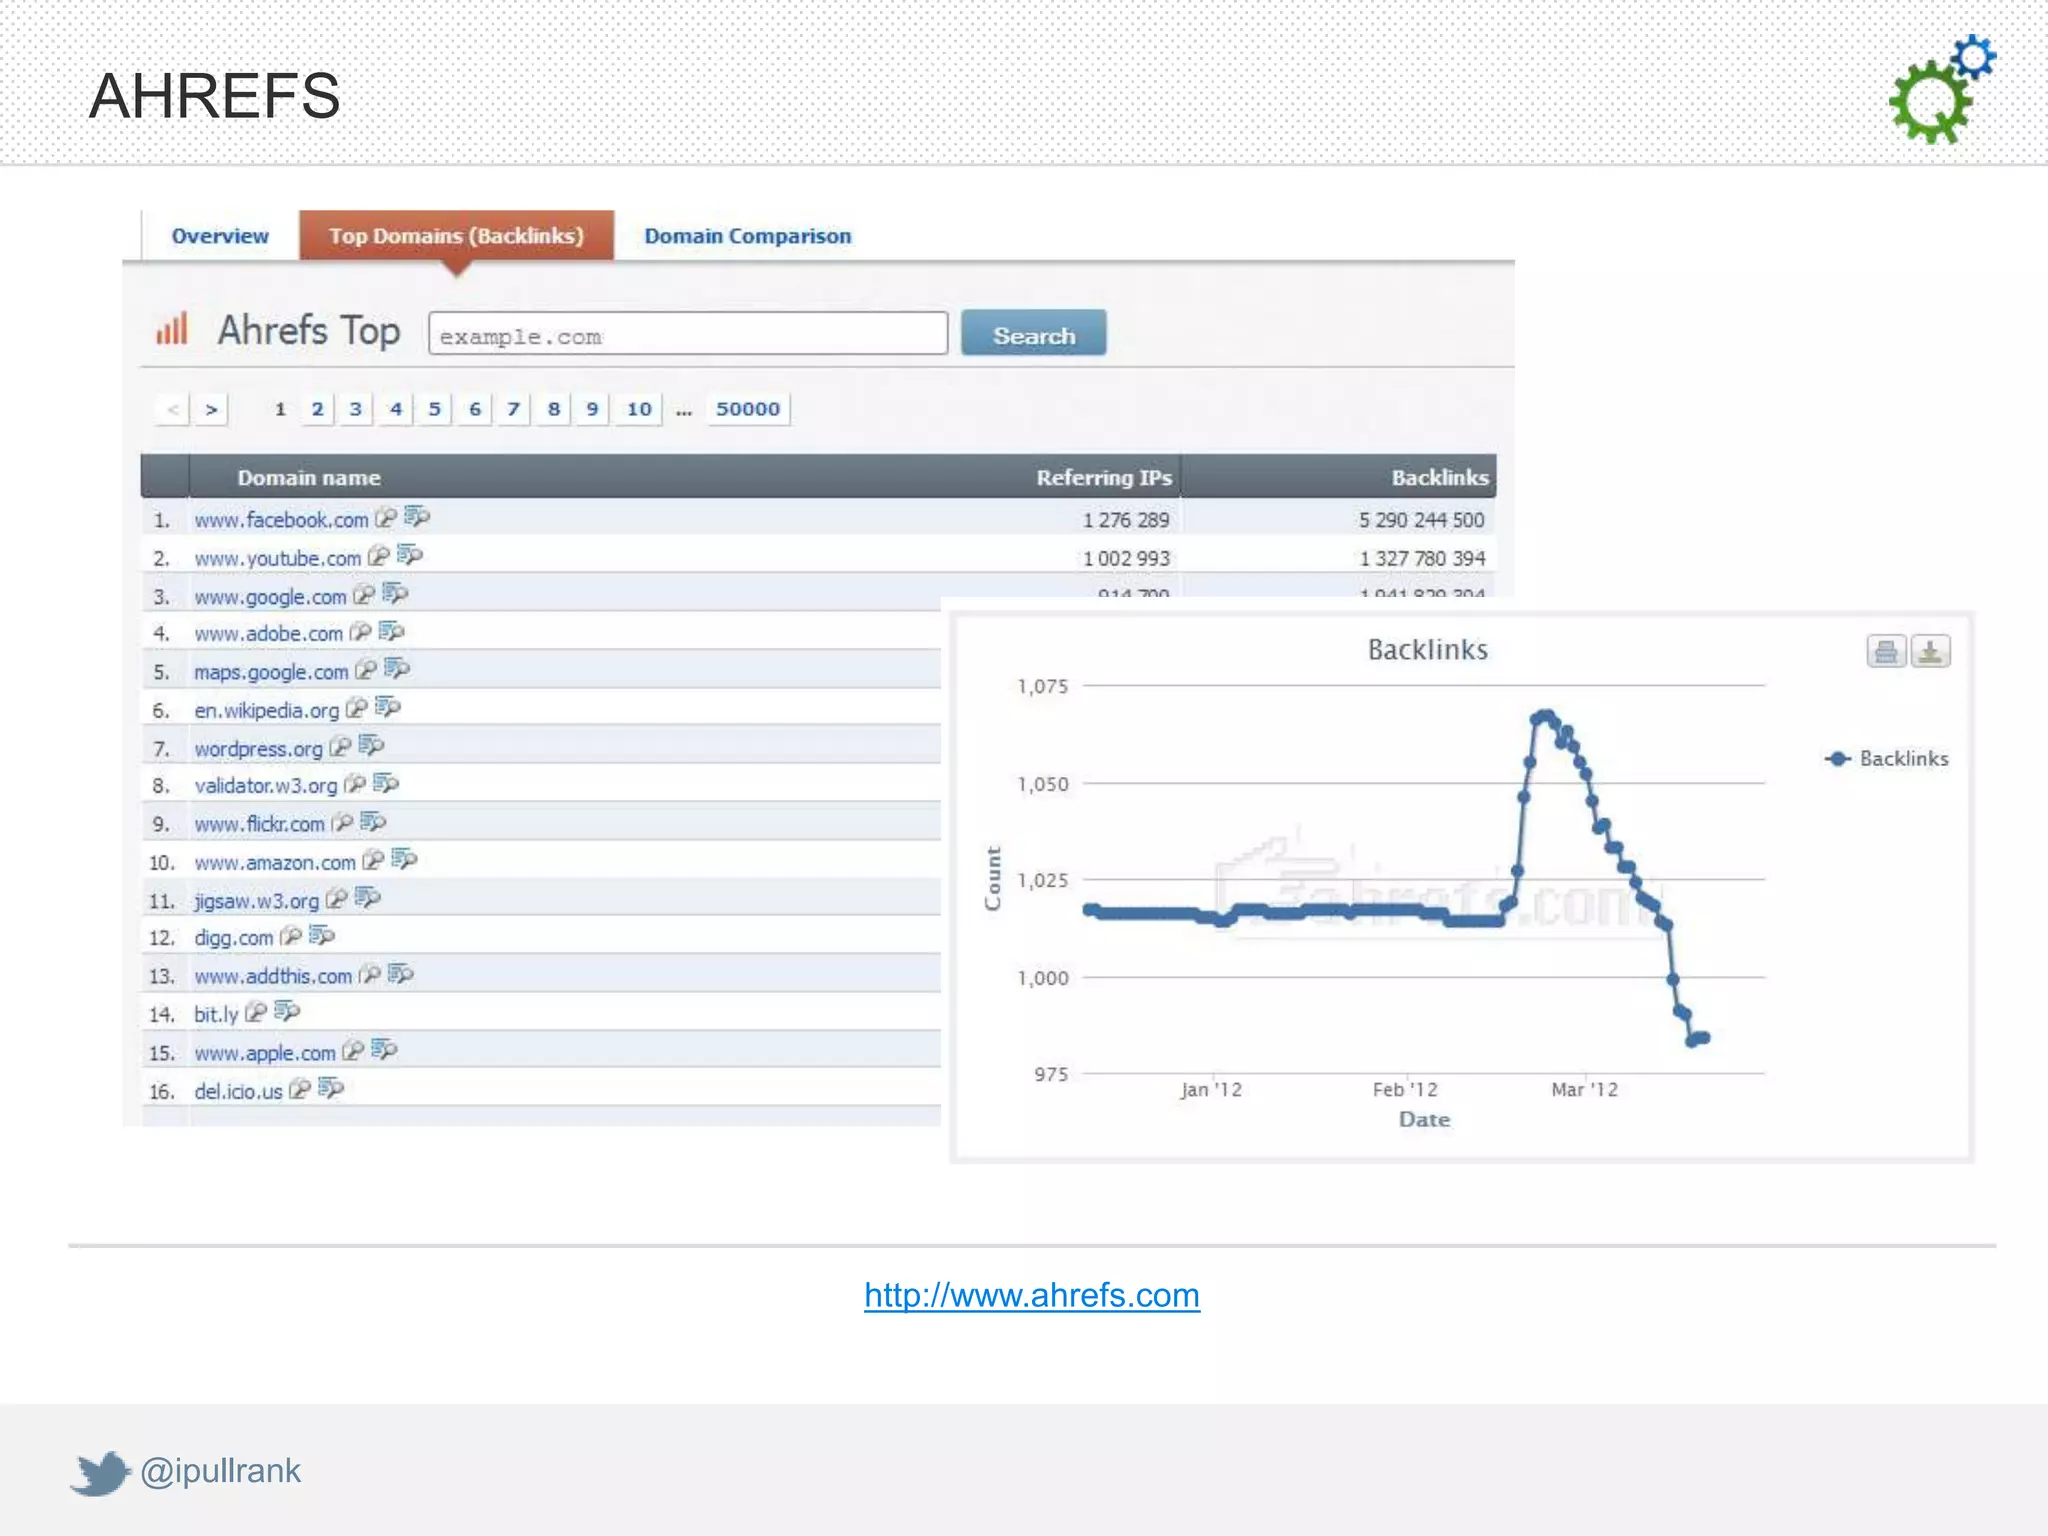Image resolution: width=2048 pixels, height=1536 pixels.
Task: Open pagination page 7
Action: 513,409
